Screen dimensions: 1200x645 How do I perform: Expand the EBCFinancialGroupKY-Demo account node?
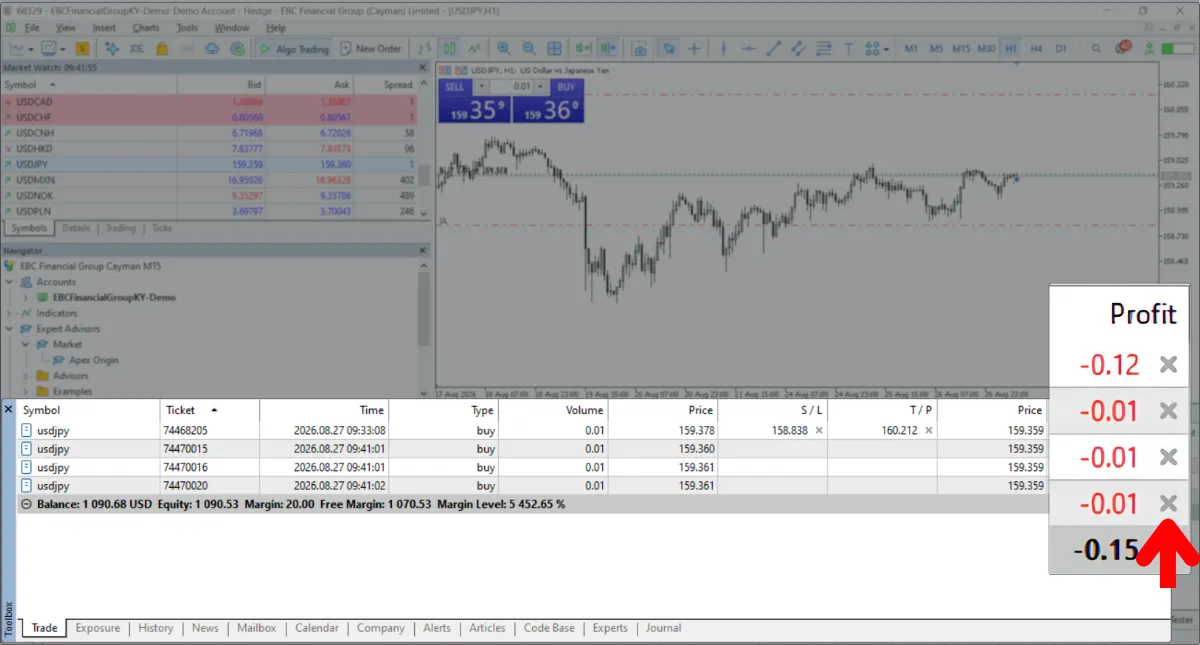(26, 298)
